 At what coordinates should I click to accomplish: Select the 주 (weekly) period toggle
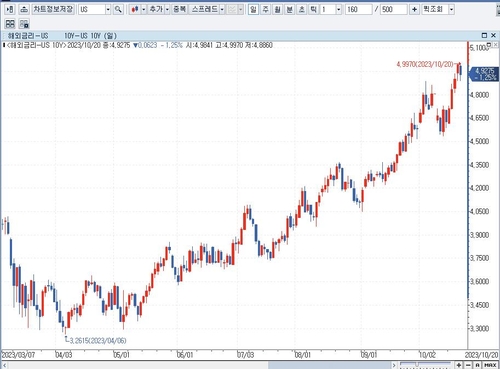click(265, 9)
